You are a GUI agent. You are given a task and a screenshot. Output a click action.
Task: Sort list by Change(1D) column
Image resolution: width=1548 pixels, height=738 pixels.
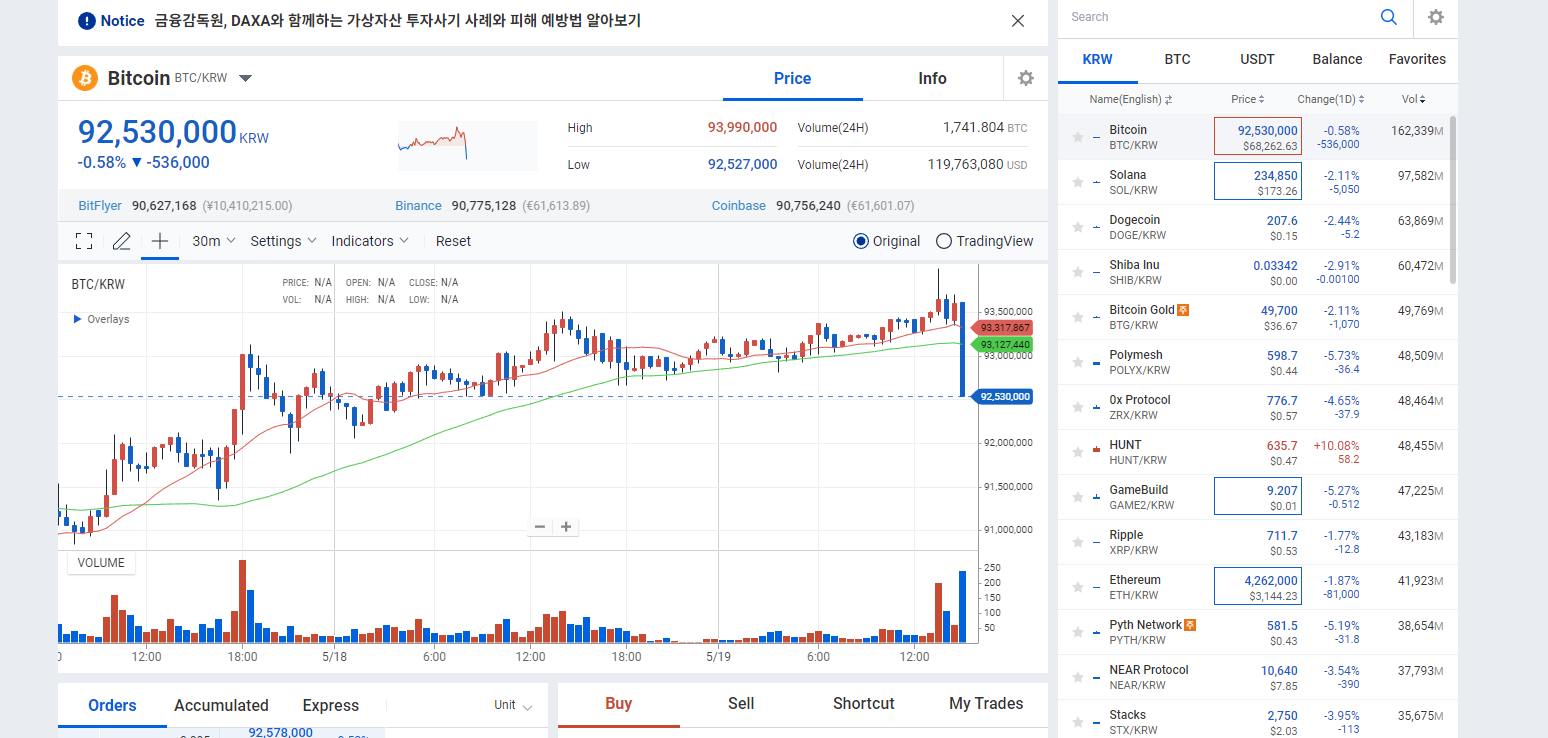(1331, 100)
